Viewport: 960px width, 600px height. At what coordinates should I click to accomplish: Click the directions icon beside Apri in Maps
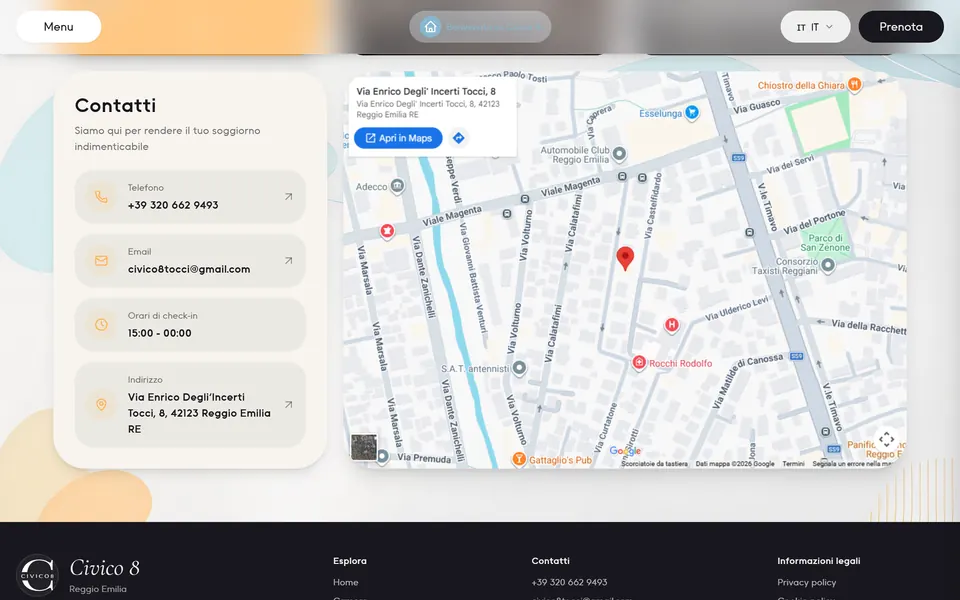pyautogui.click(x=459, y=138)
